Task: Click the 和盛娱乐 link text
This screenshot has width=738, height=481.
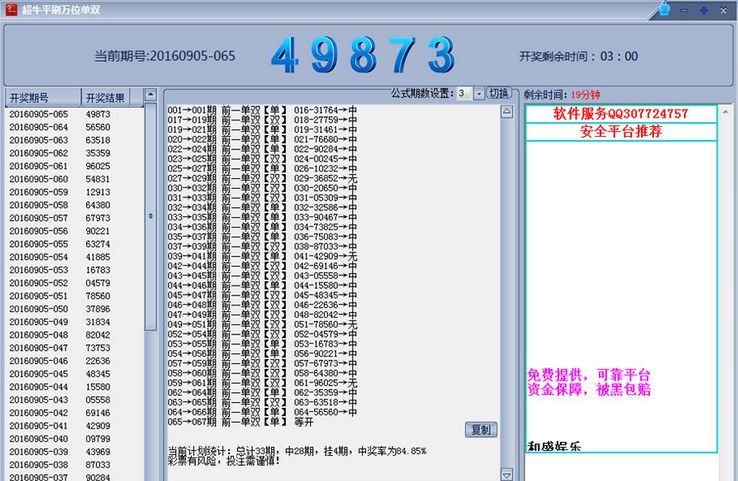Action: click(554, 446)
